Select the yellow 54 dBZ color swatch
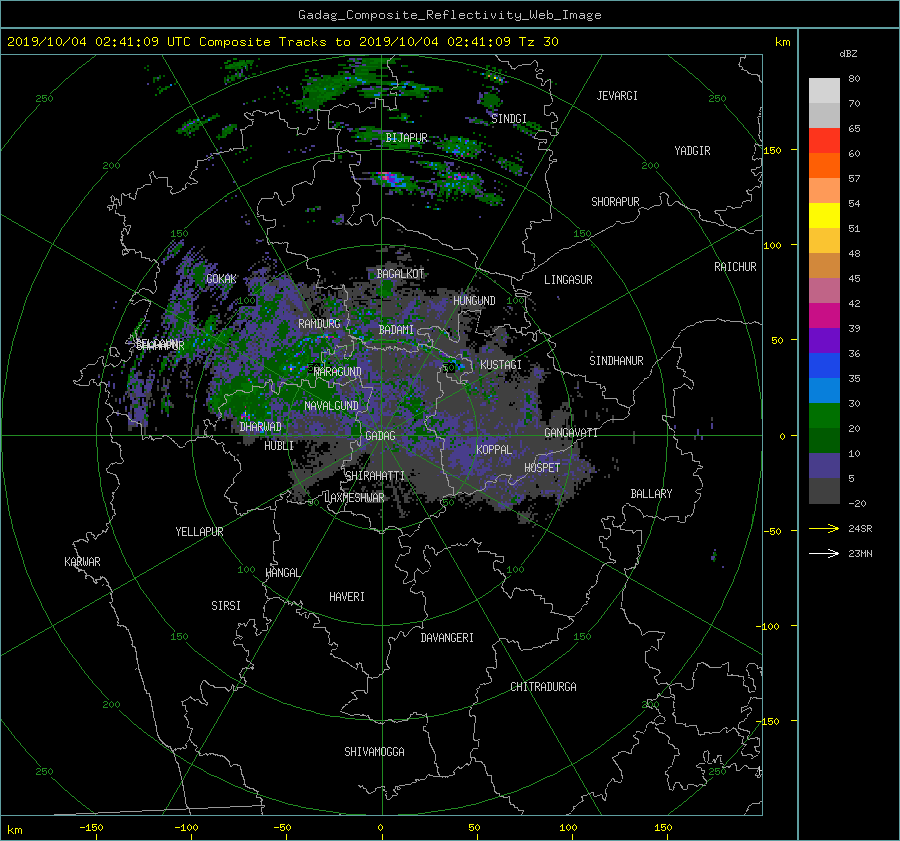 tap(824, 215)
